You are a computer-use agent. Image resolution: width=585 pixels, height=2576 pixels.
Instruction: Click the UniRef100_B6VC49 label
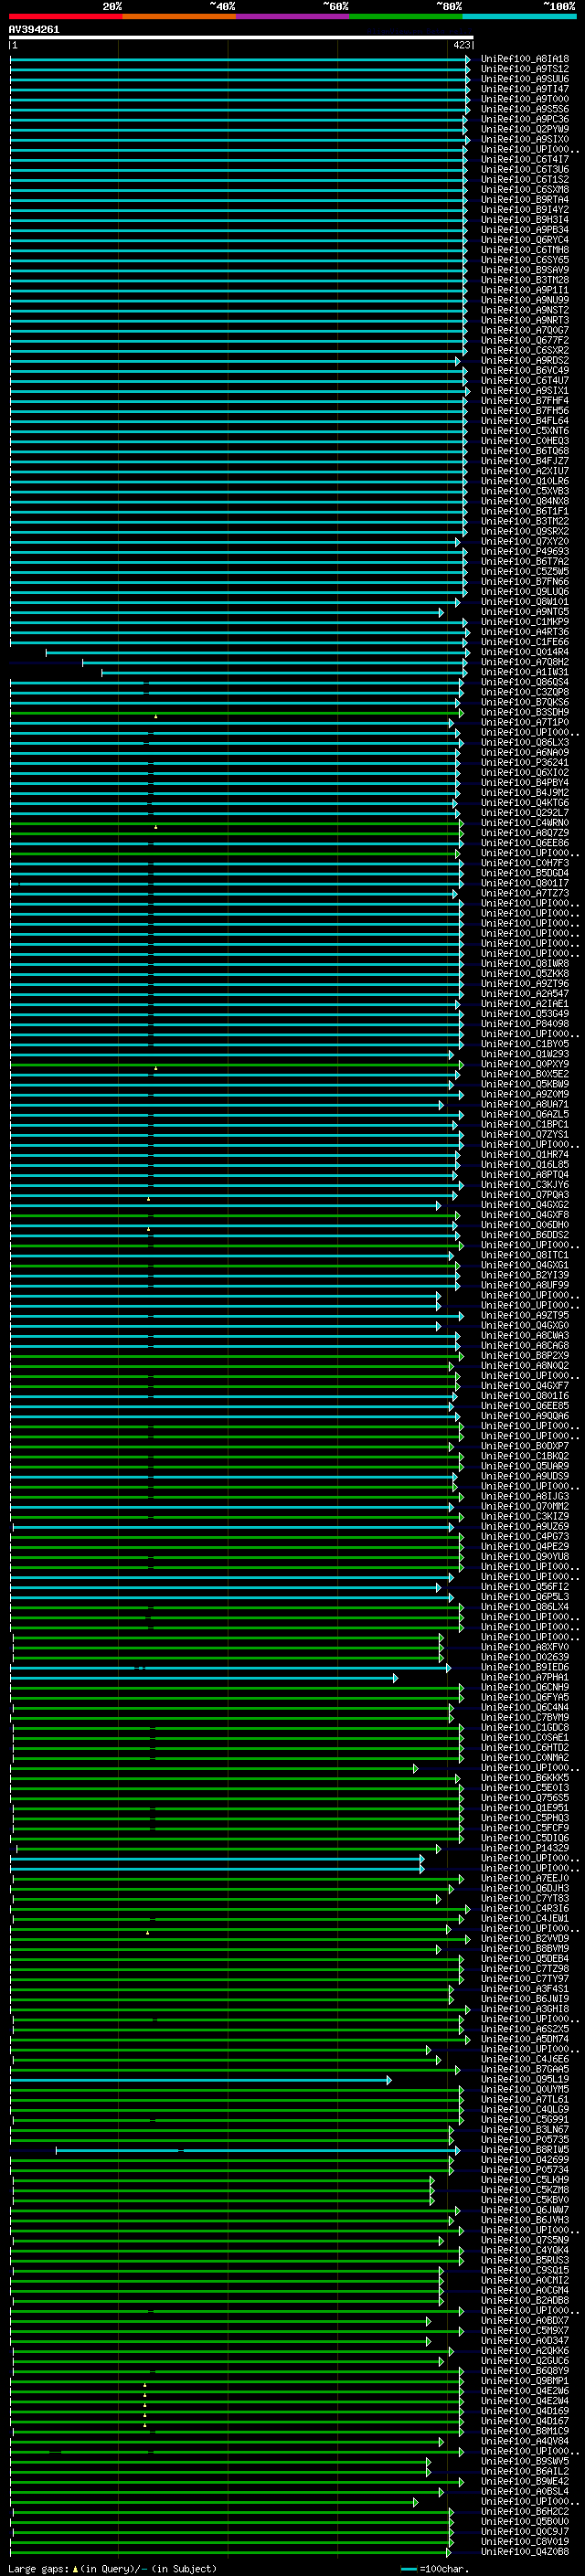pyautogui.click(x=525, y=370)
